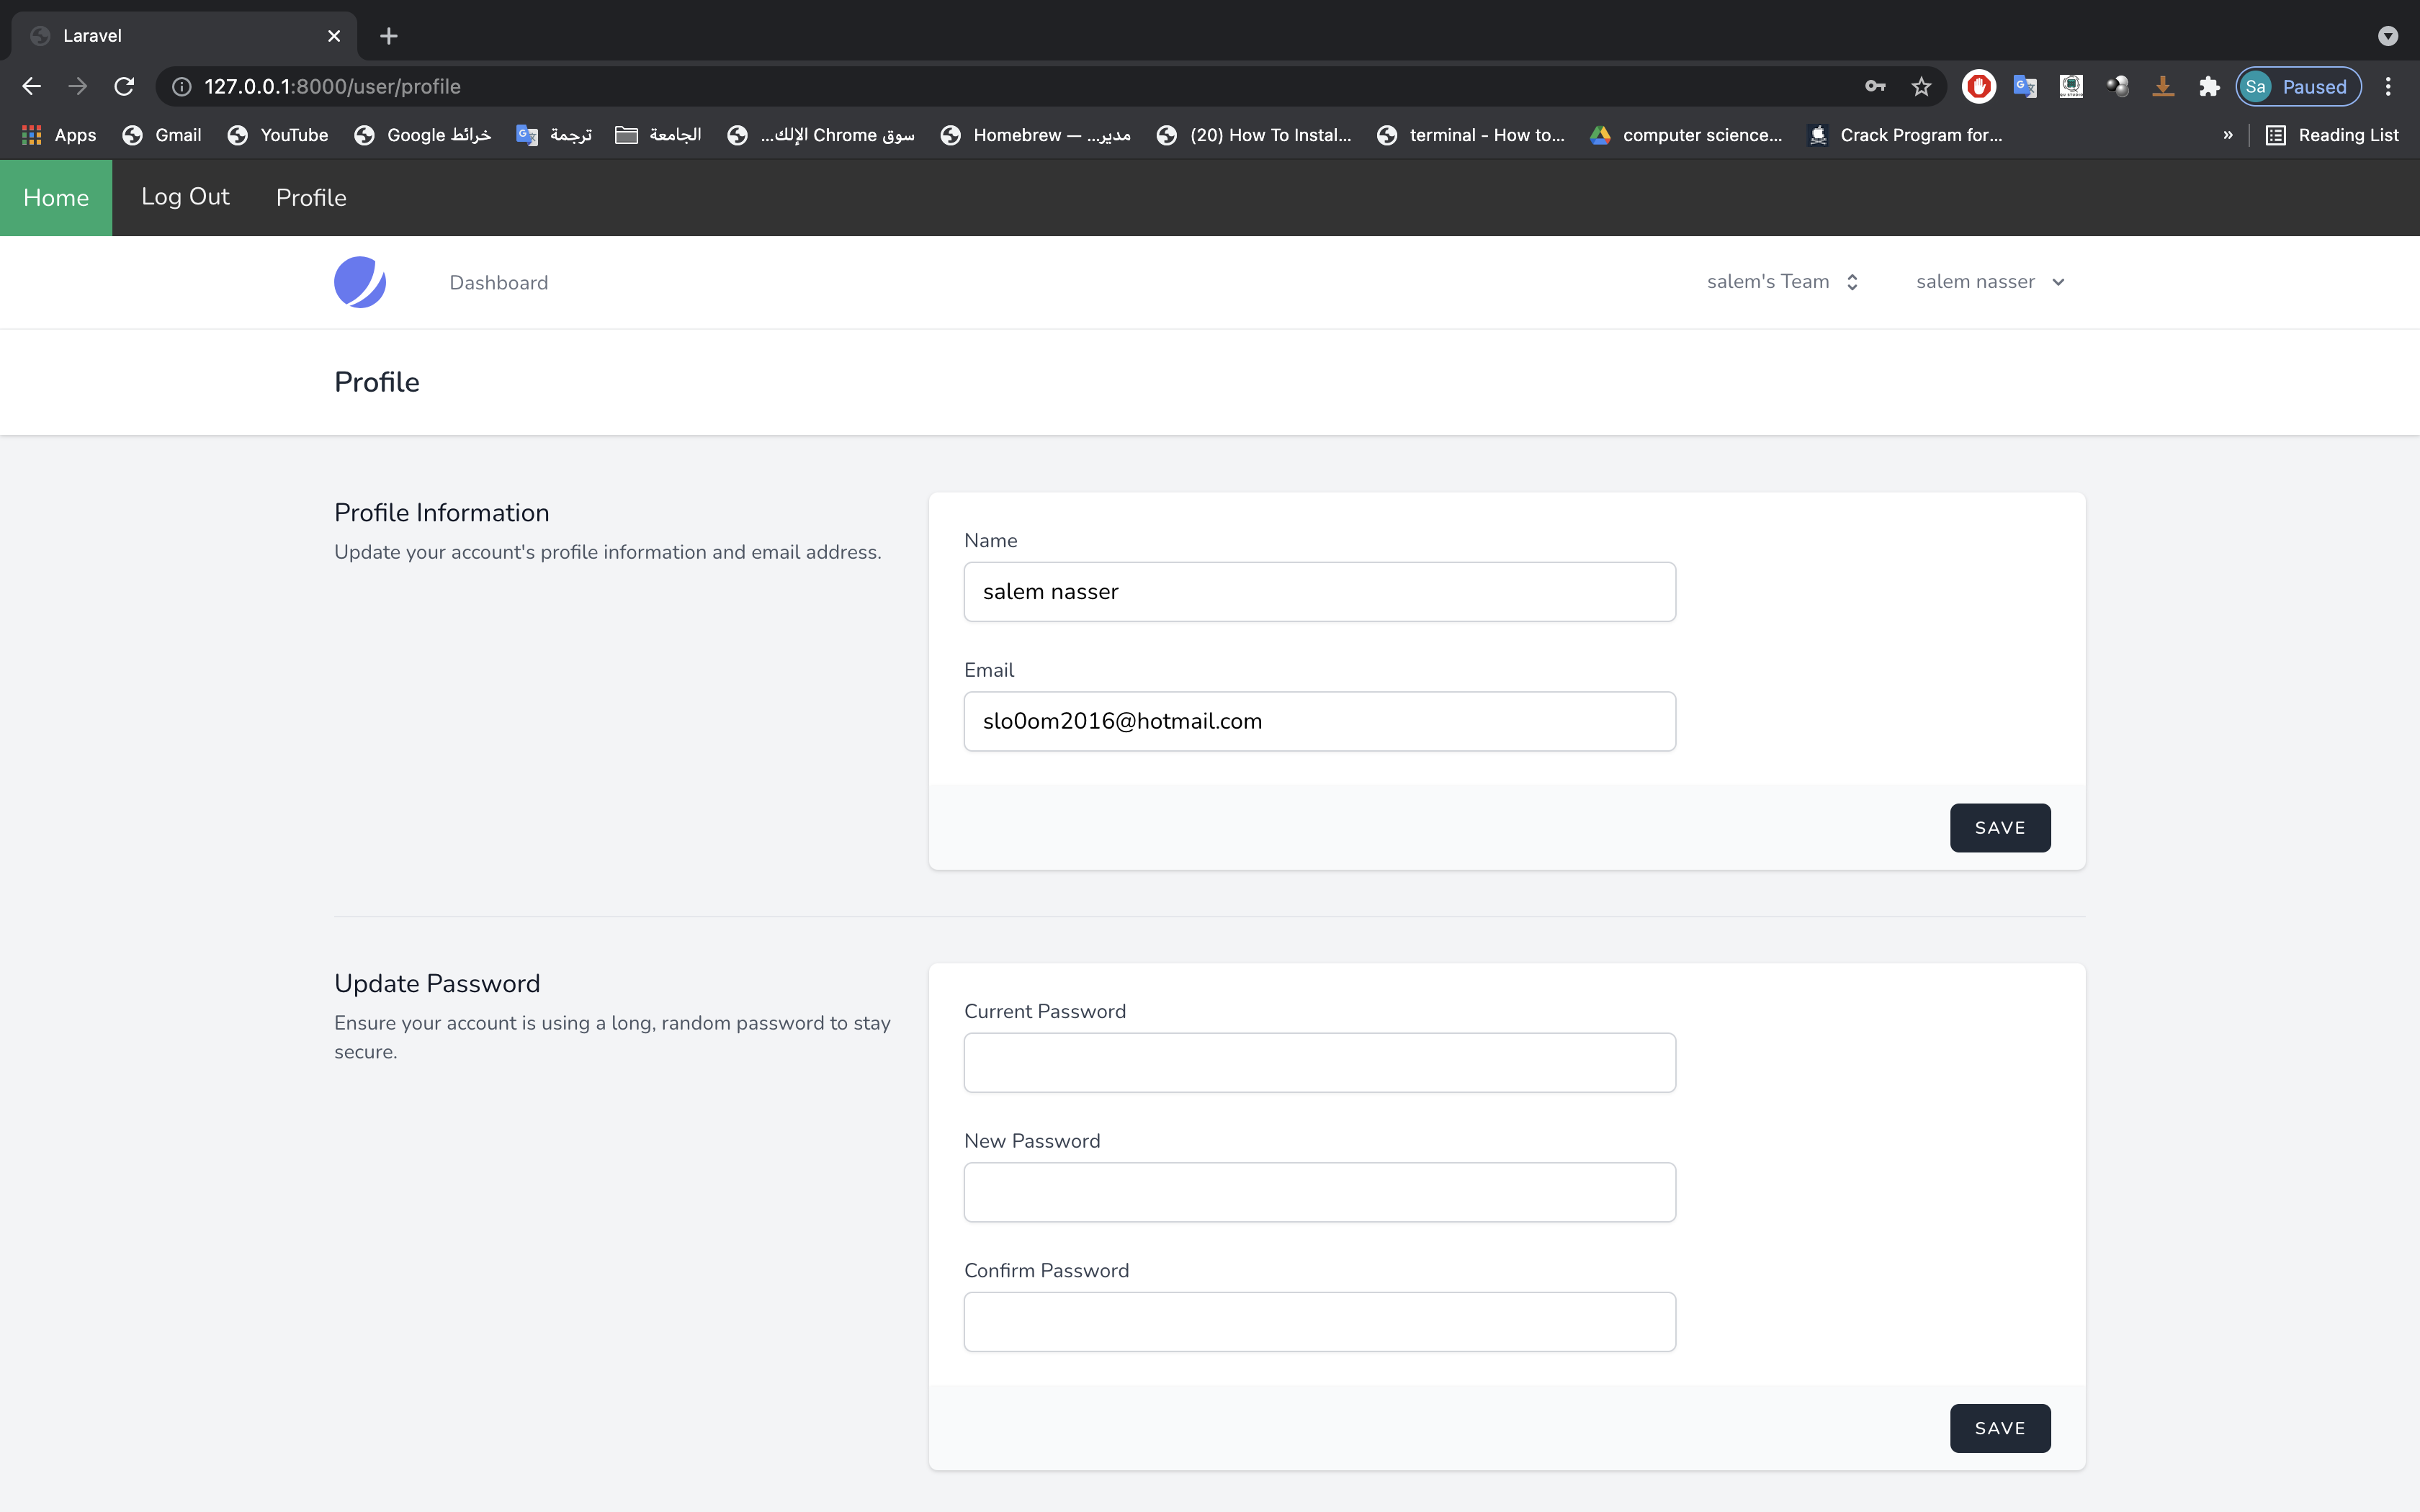Expand hidden bookmarks overflow chevron
2420x1512 pixels.
(2227, 135)
